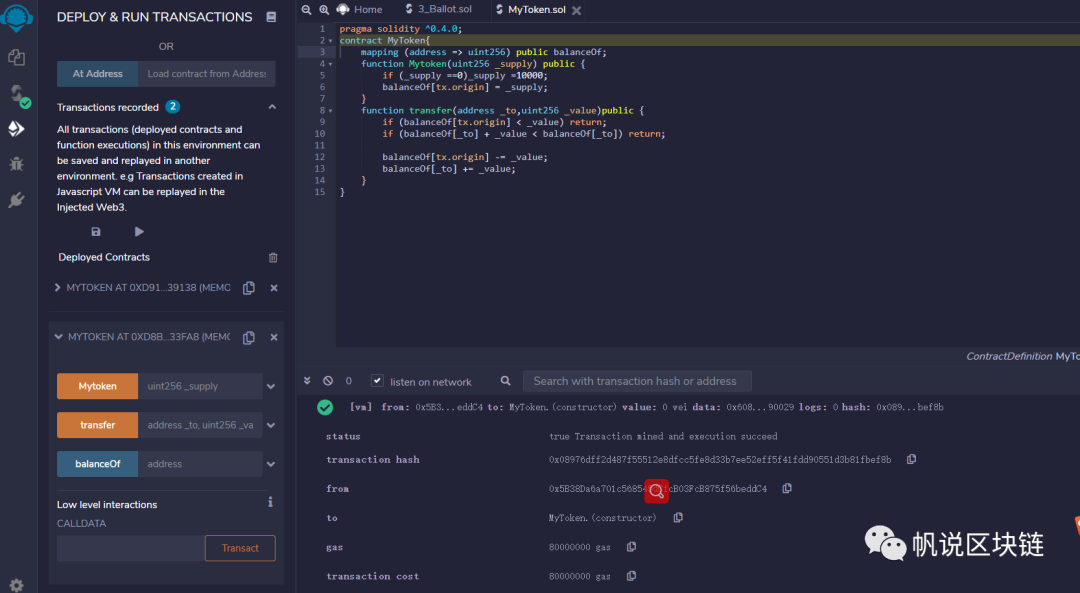Switch to the 3_Ballot.sol tab
Viewport: 1080px width, 593px height.
(439, 9)
